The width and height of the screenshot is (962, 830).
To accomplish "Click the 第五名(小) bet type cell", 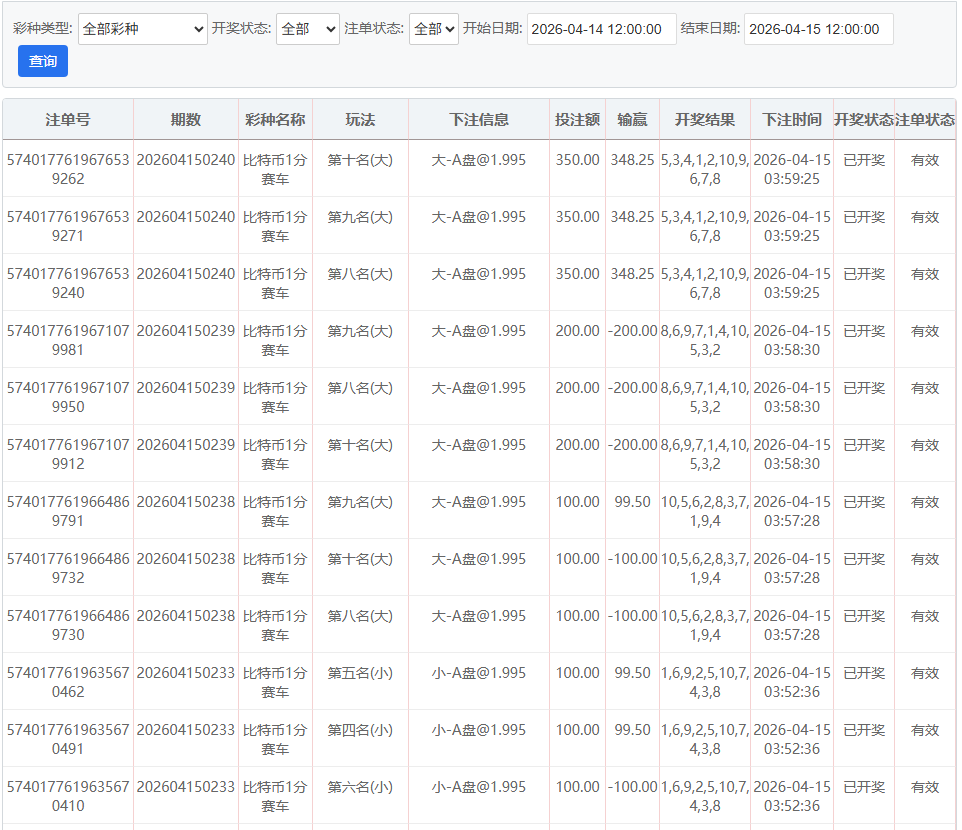I will point(360,673).
